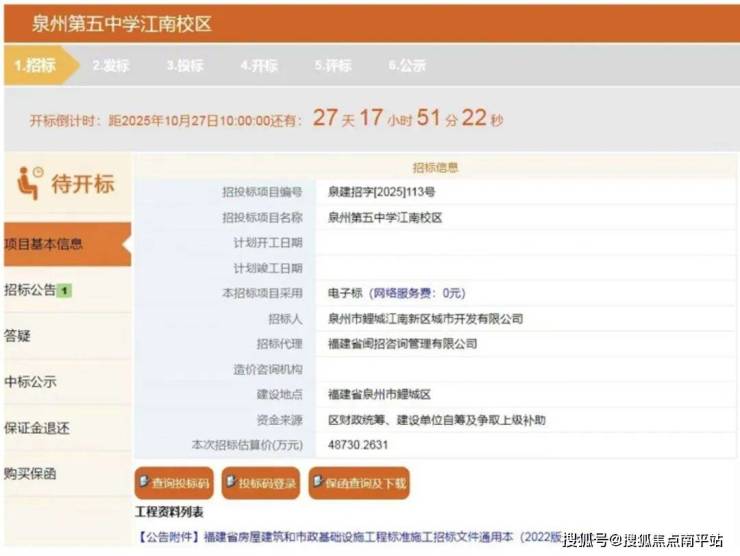740x556 pixels.
Task: Select 答疑 from the left menu
Action: pyautogui.click(x=18, y=336)
